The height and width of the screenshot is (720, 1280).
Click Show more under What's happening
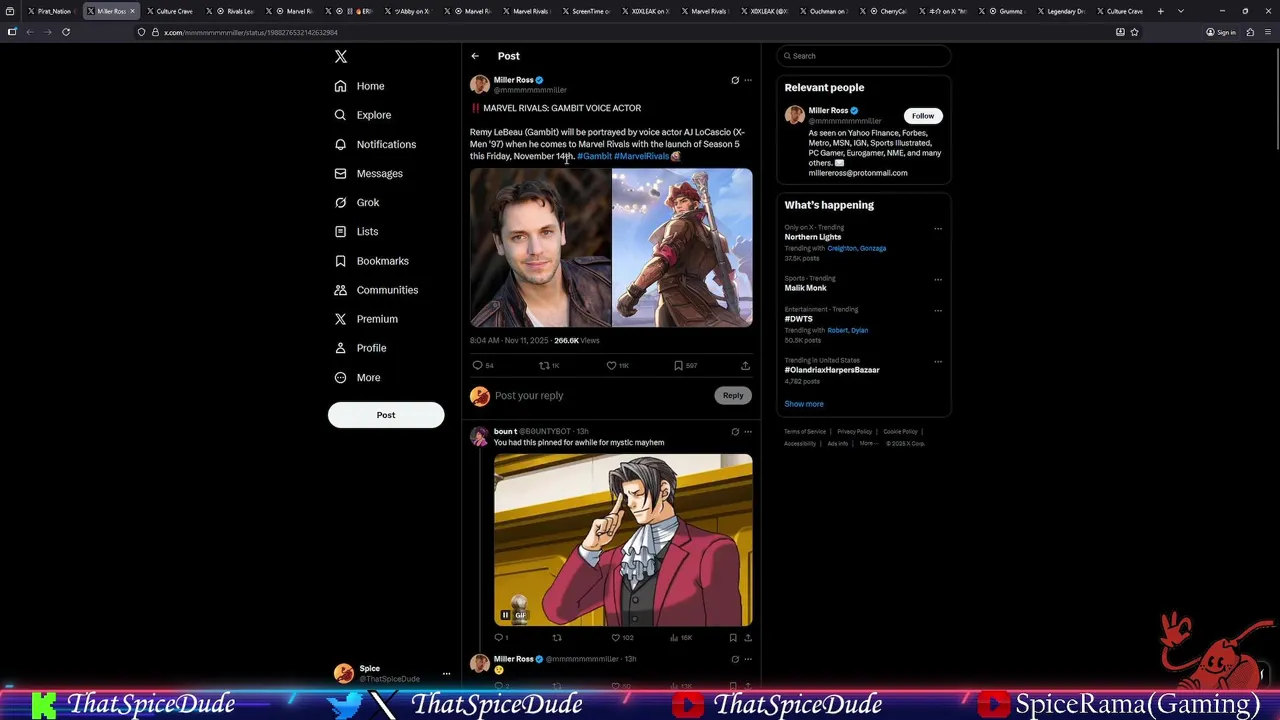(804, 404)
